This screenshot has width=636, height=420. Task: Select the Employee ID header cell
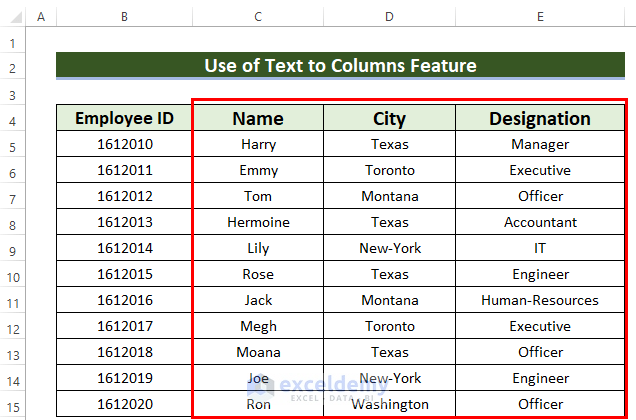point(124,118)
